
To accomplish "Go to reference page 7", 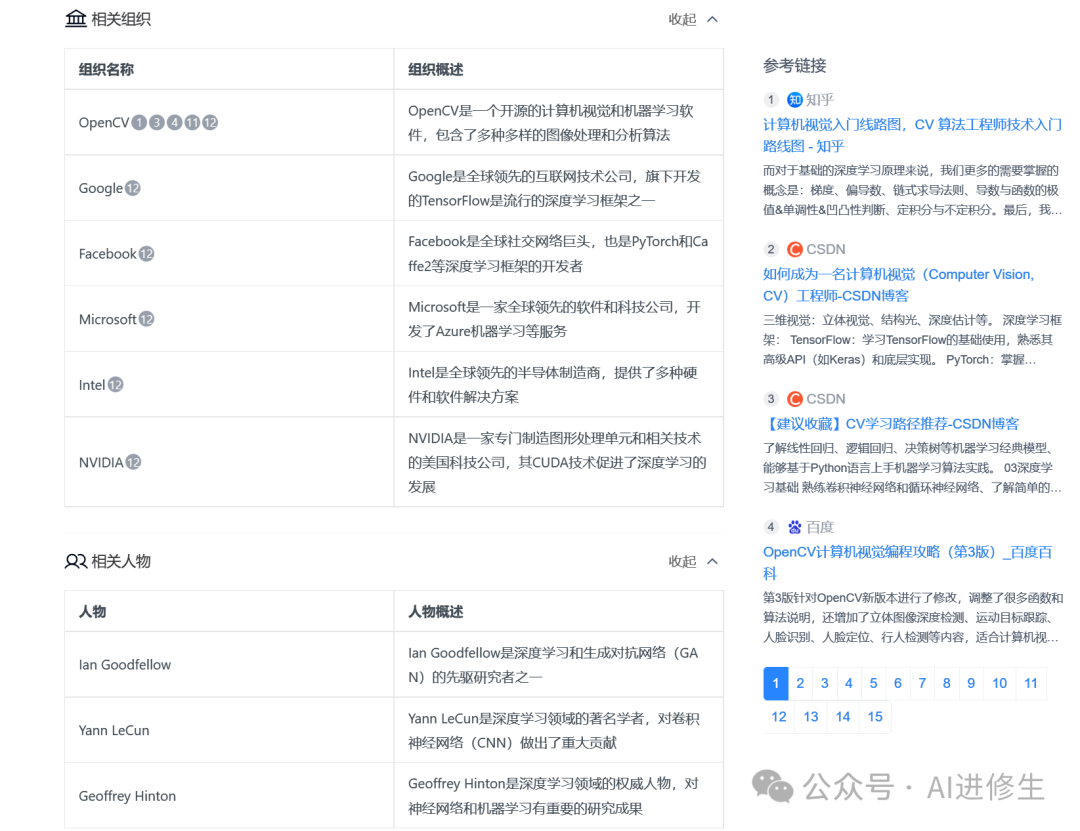I will coord(922,683).
